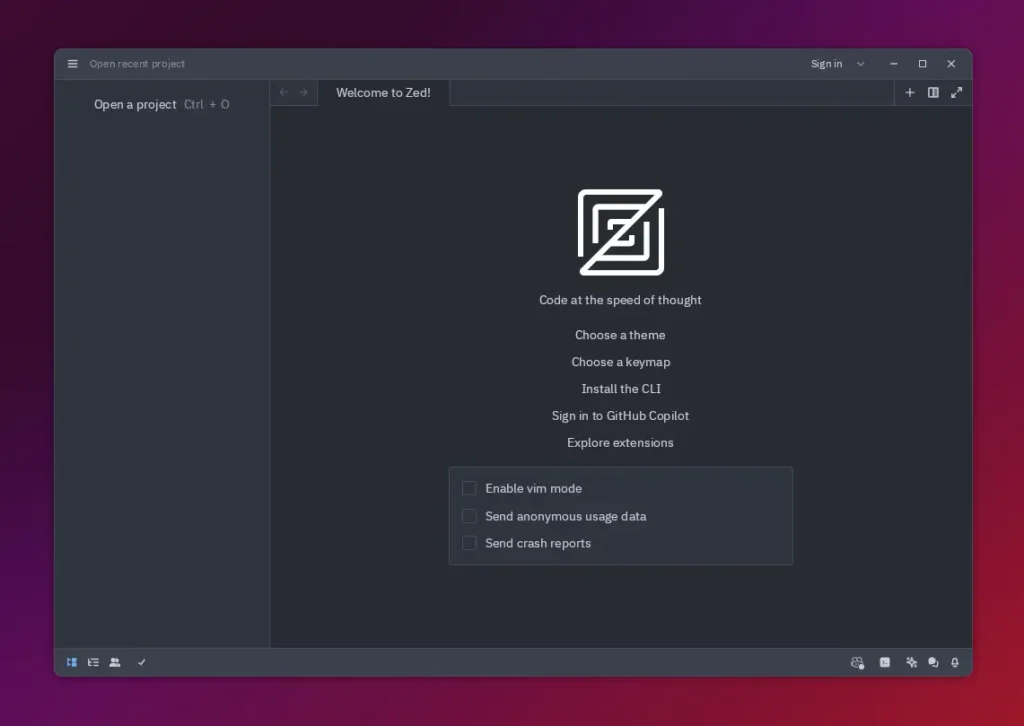Open the hamburger application menu
Image resolution: width=1024 pixels, height=726 pixels.
point(72,64)
